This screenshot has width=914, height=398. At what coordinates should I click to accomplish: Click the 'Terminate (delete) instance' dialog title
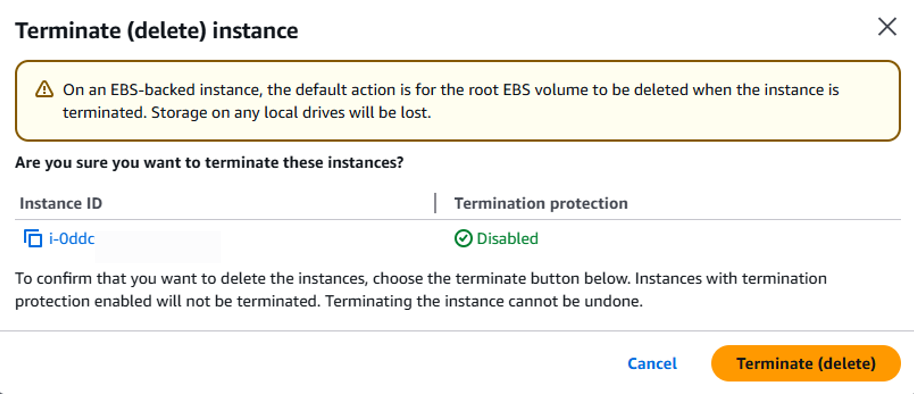tap(157, 30)
